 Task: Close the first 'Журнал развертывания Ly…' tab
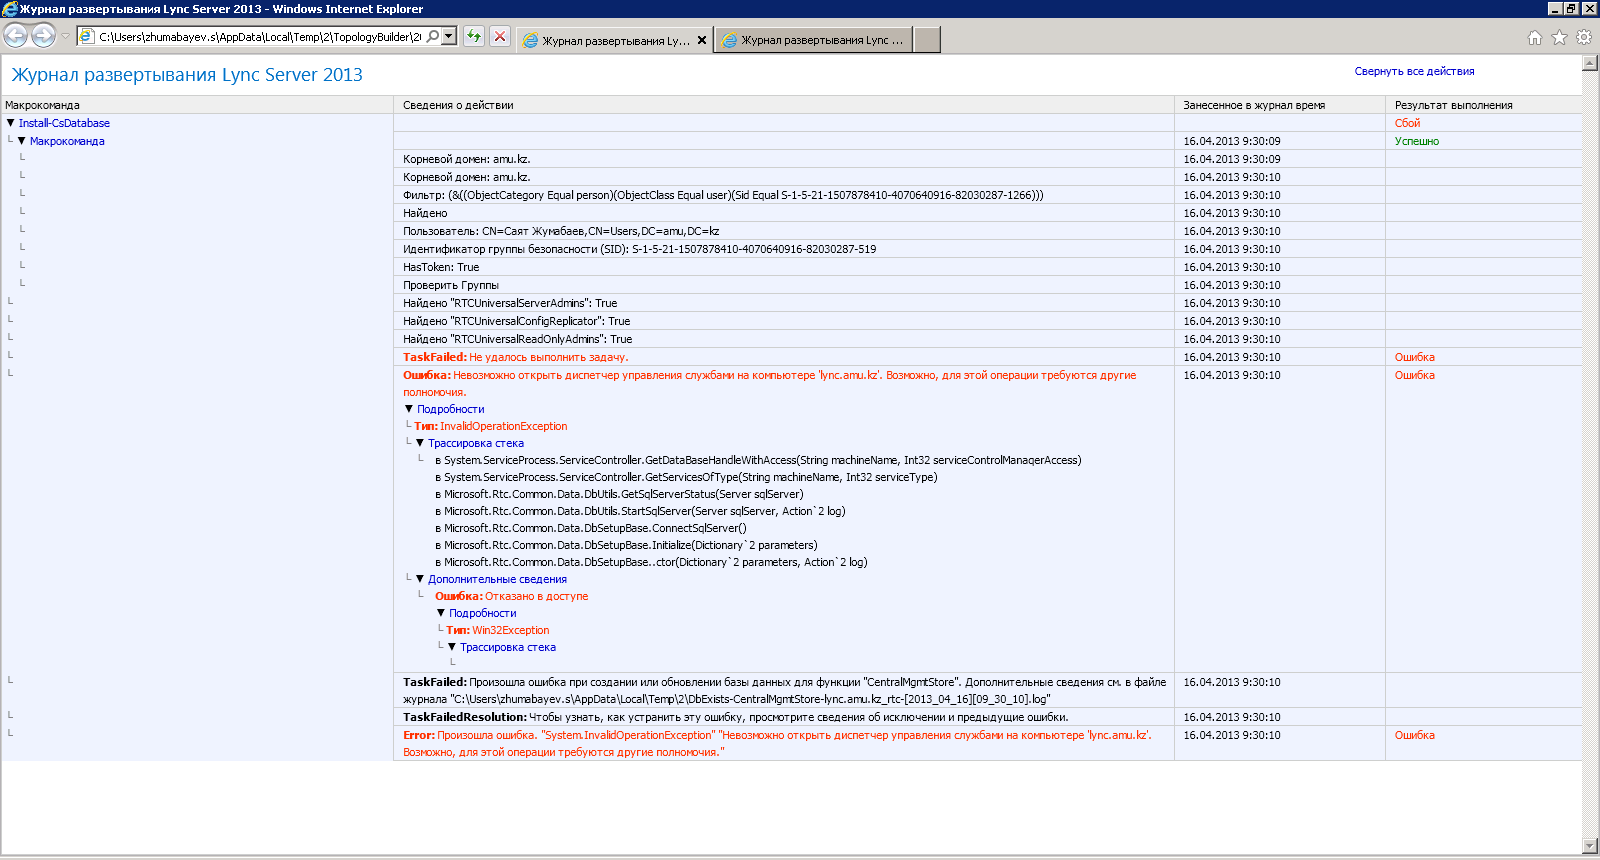(x=702, y=41)
